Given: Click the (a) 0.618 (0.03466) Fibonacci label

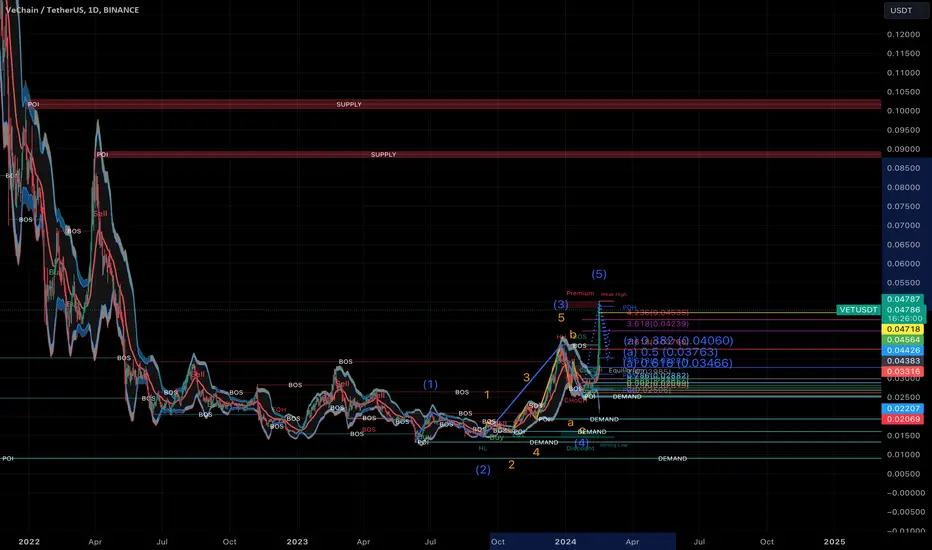Looking at the screenshot, I should pos(678,363).
